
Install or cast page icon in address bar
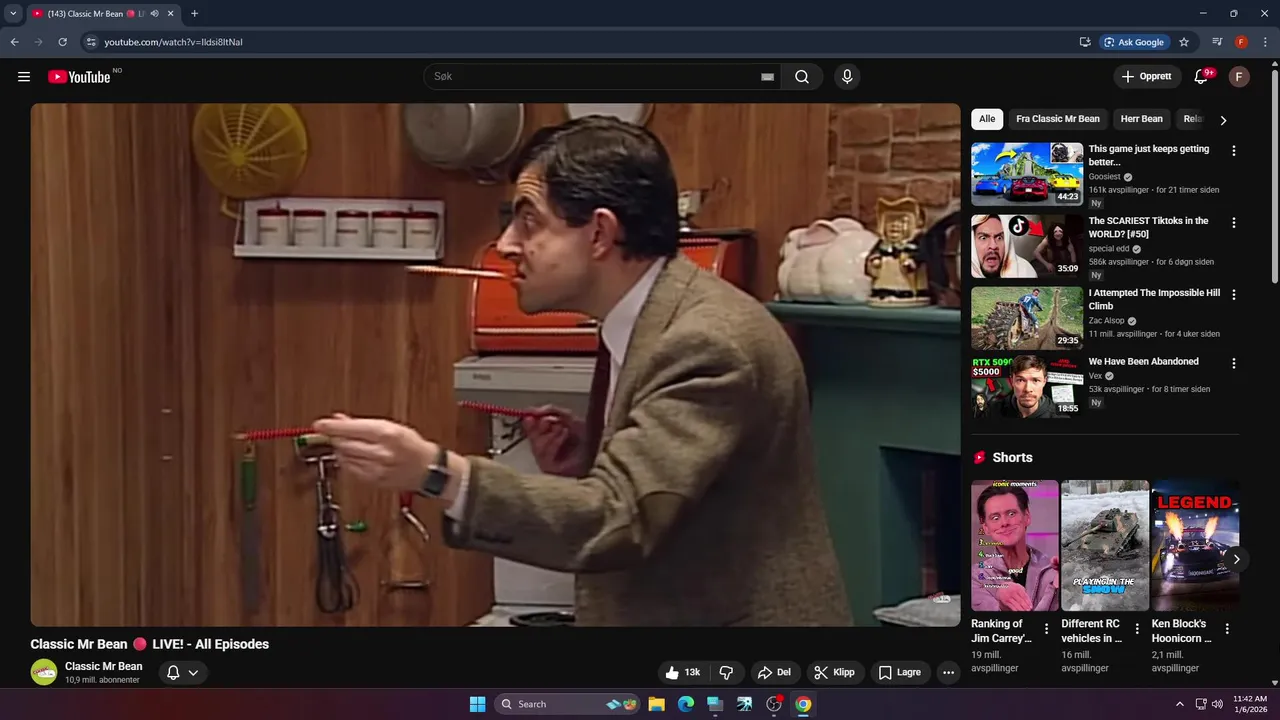coord(1085,42)
